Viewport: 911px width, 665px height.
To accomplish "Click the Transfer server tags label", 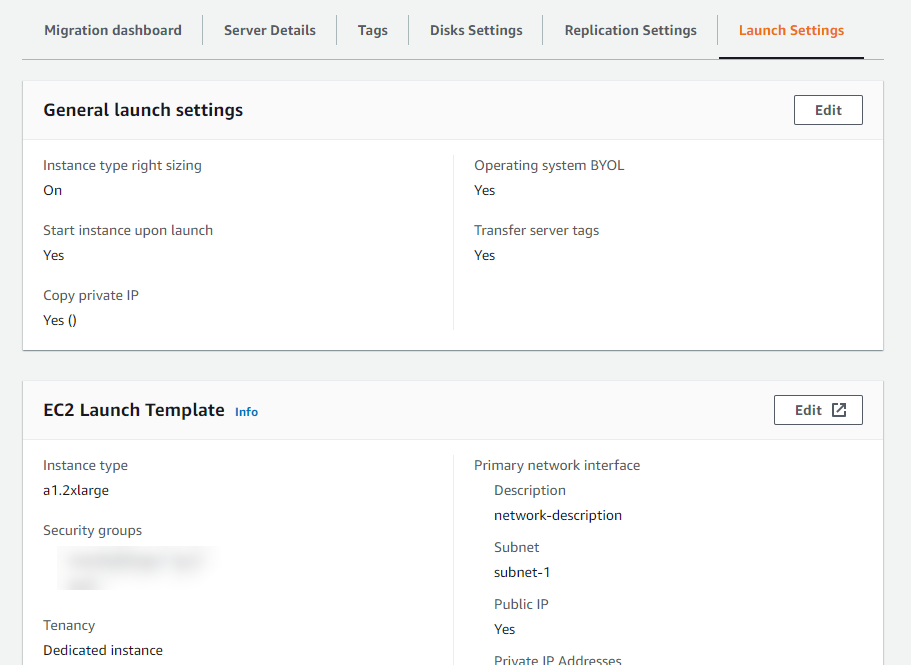I will 536,231.
